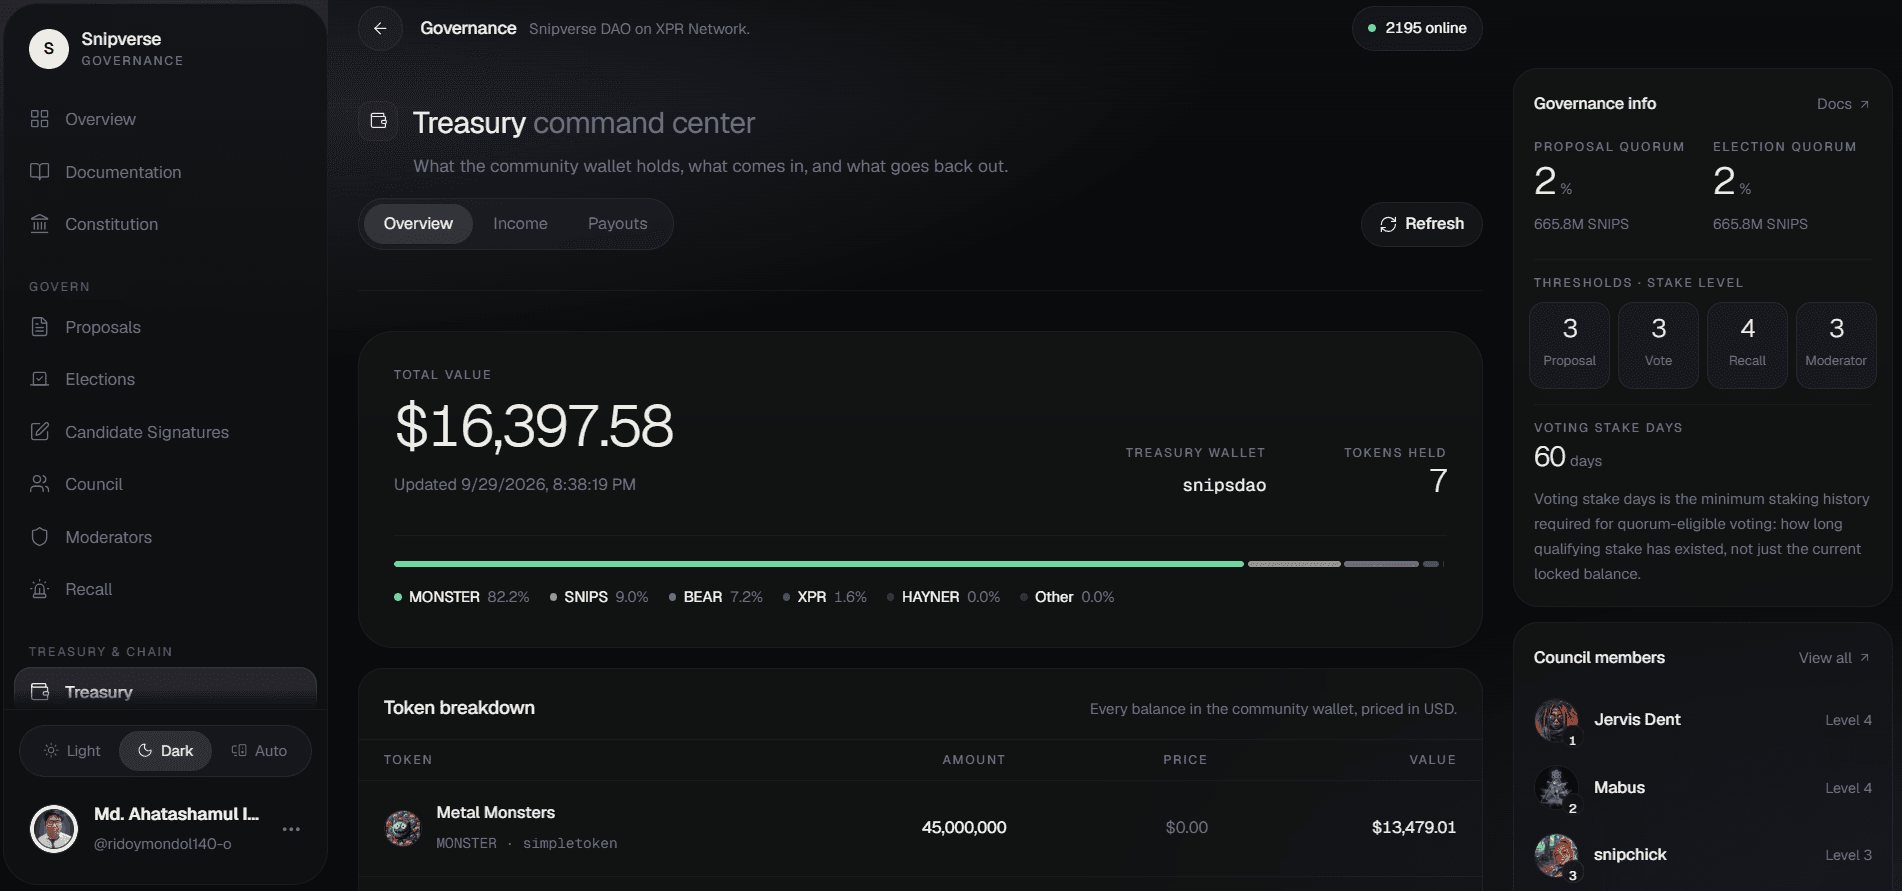Image resolution: width=1902 pixels, height=891 pixels.
Task: Click View all council members link
Action: coord(1834,658)
